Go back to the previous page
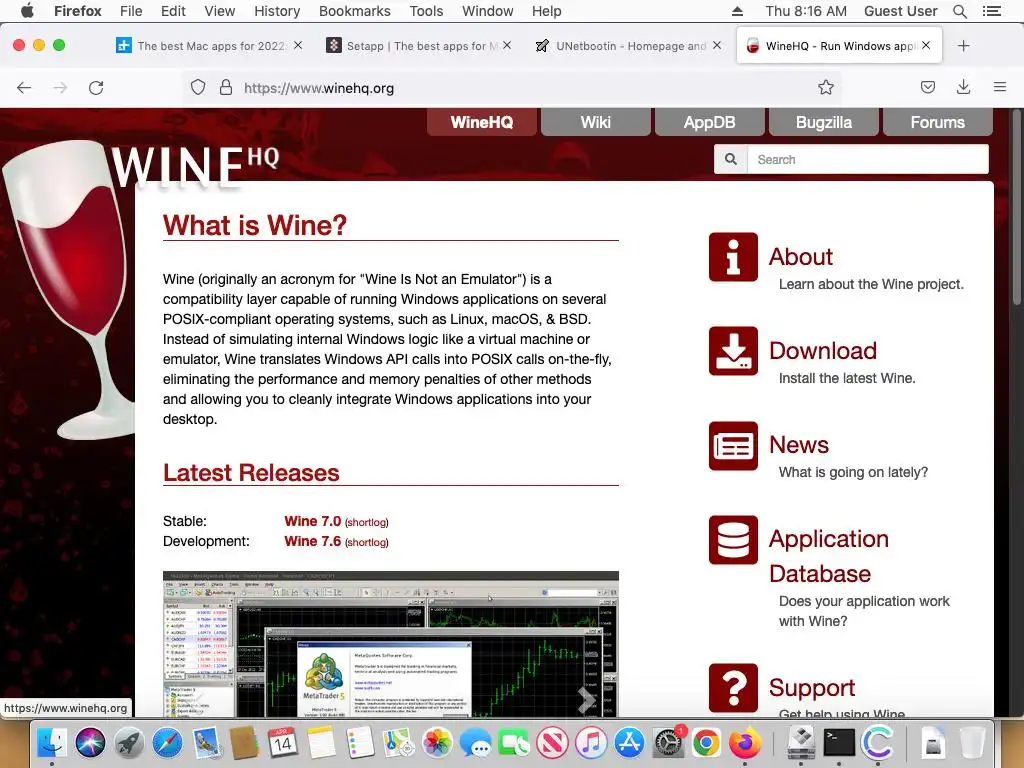 click(24, 88)
